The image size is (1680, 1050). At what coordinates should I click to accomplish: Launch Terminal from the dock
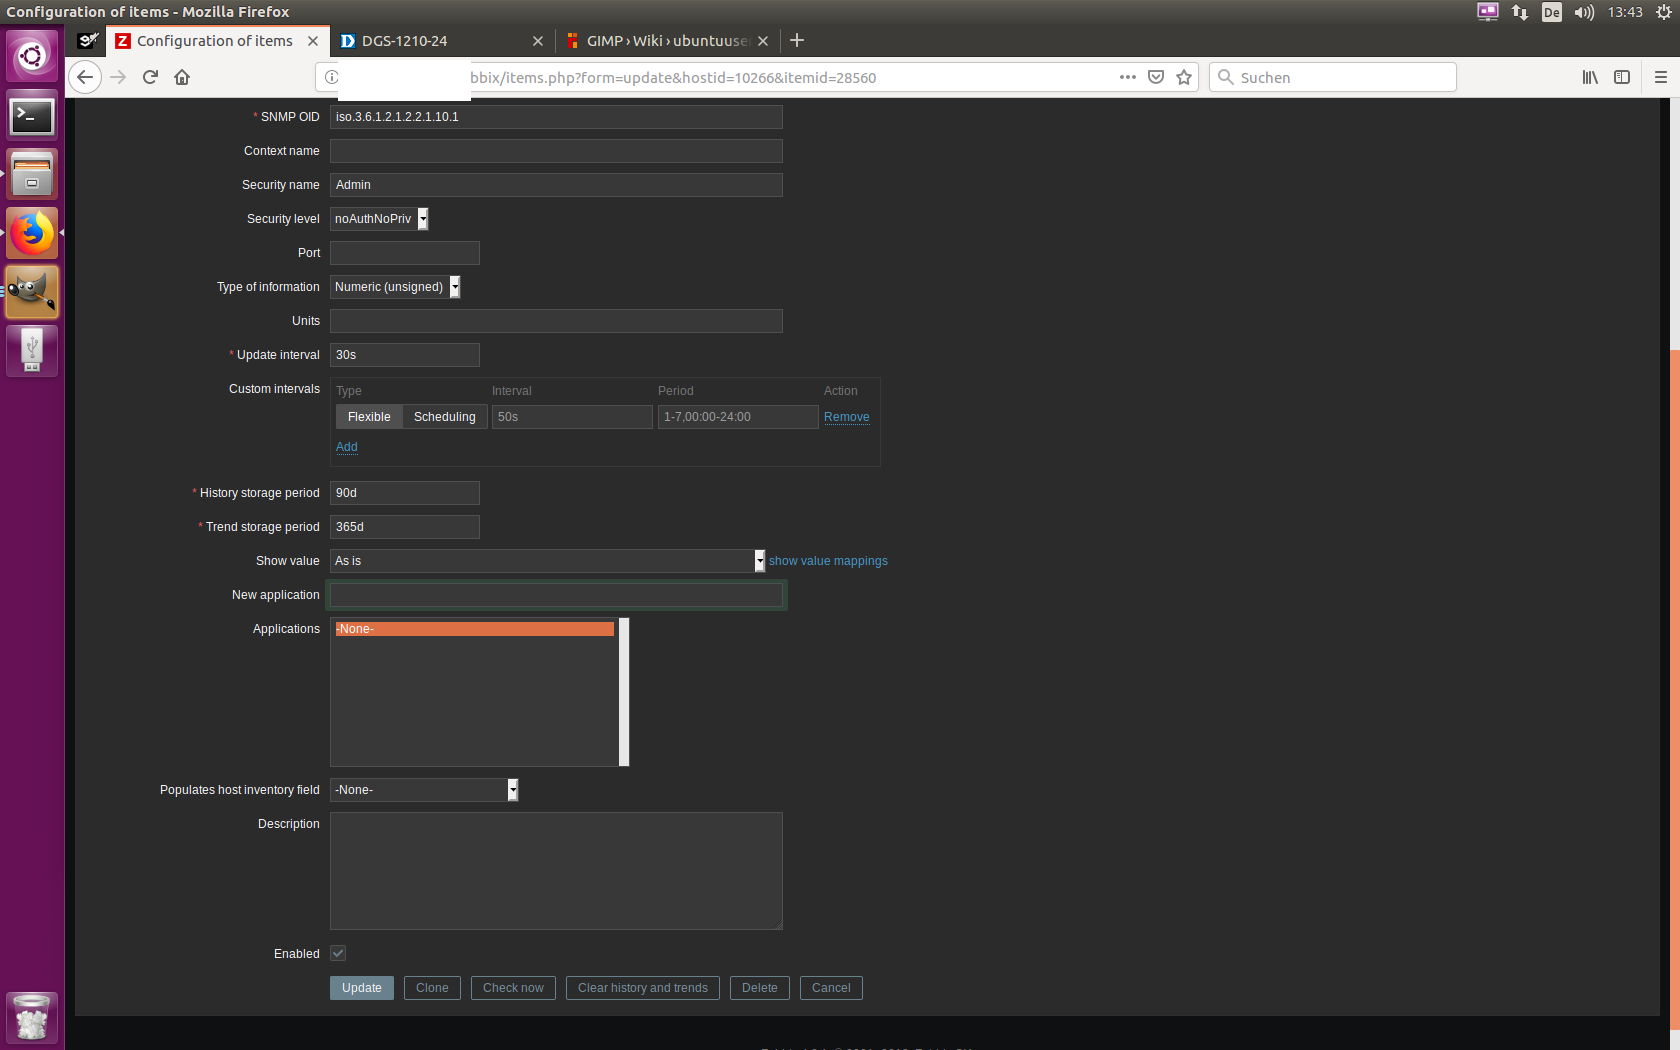[32, 116]
